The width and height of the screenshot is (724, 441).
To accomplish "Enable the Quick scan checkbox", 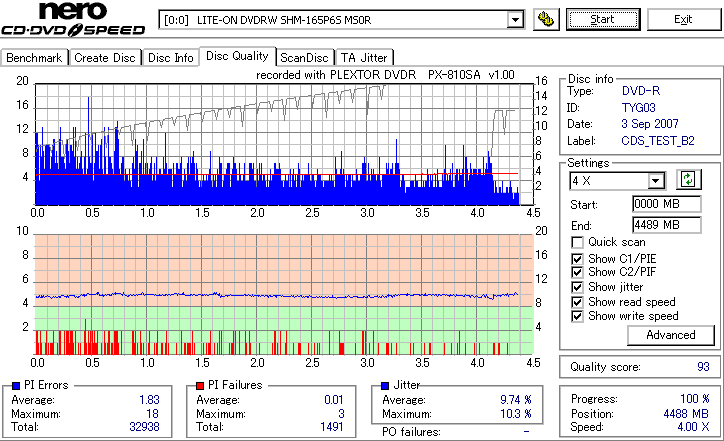I will point(577,242).
